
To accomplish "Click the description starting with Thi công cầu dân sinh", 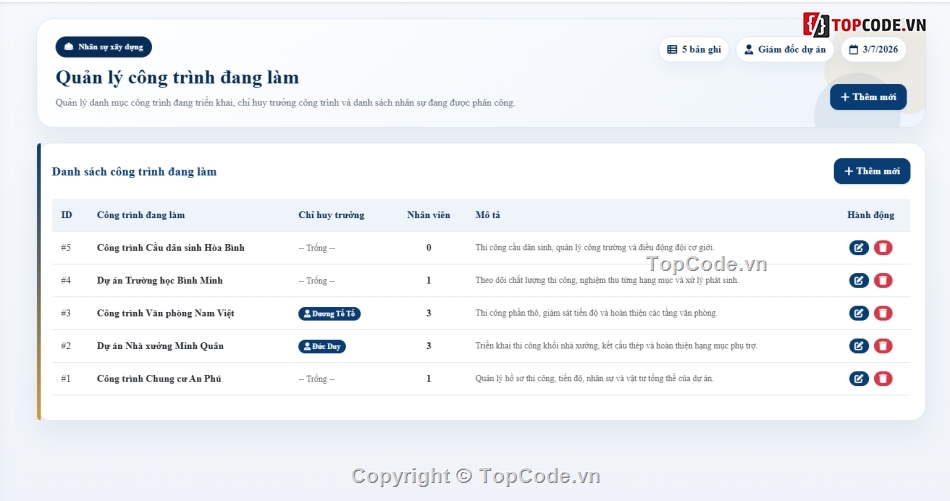I will pos(594,248).
